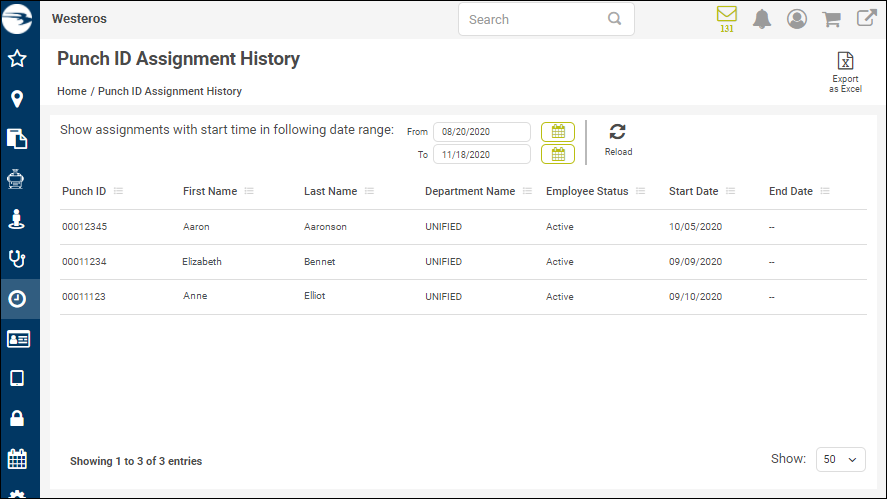887x499 pixels.
Task: Click the To date field 11/18/2020
Action: [x=482, y=154]
